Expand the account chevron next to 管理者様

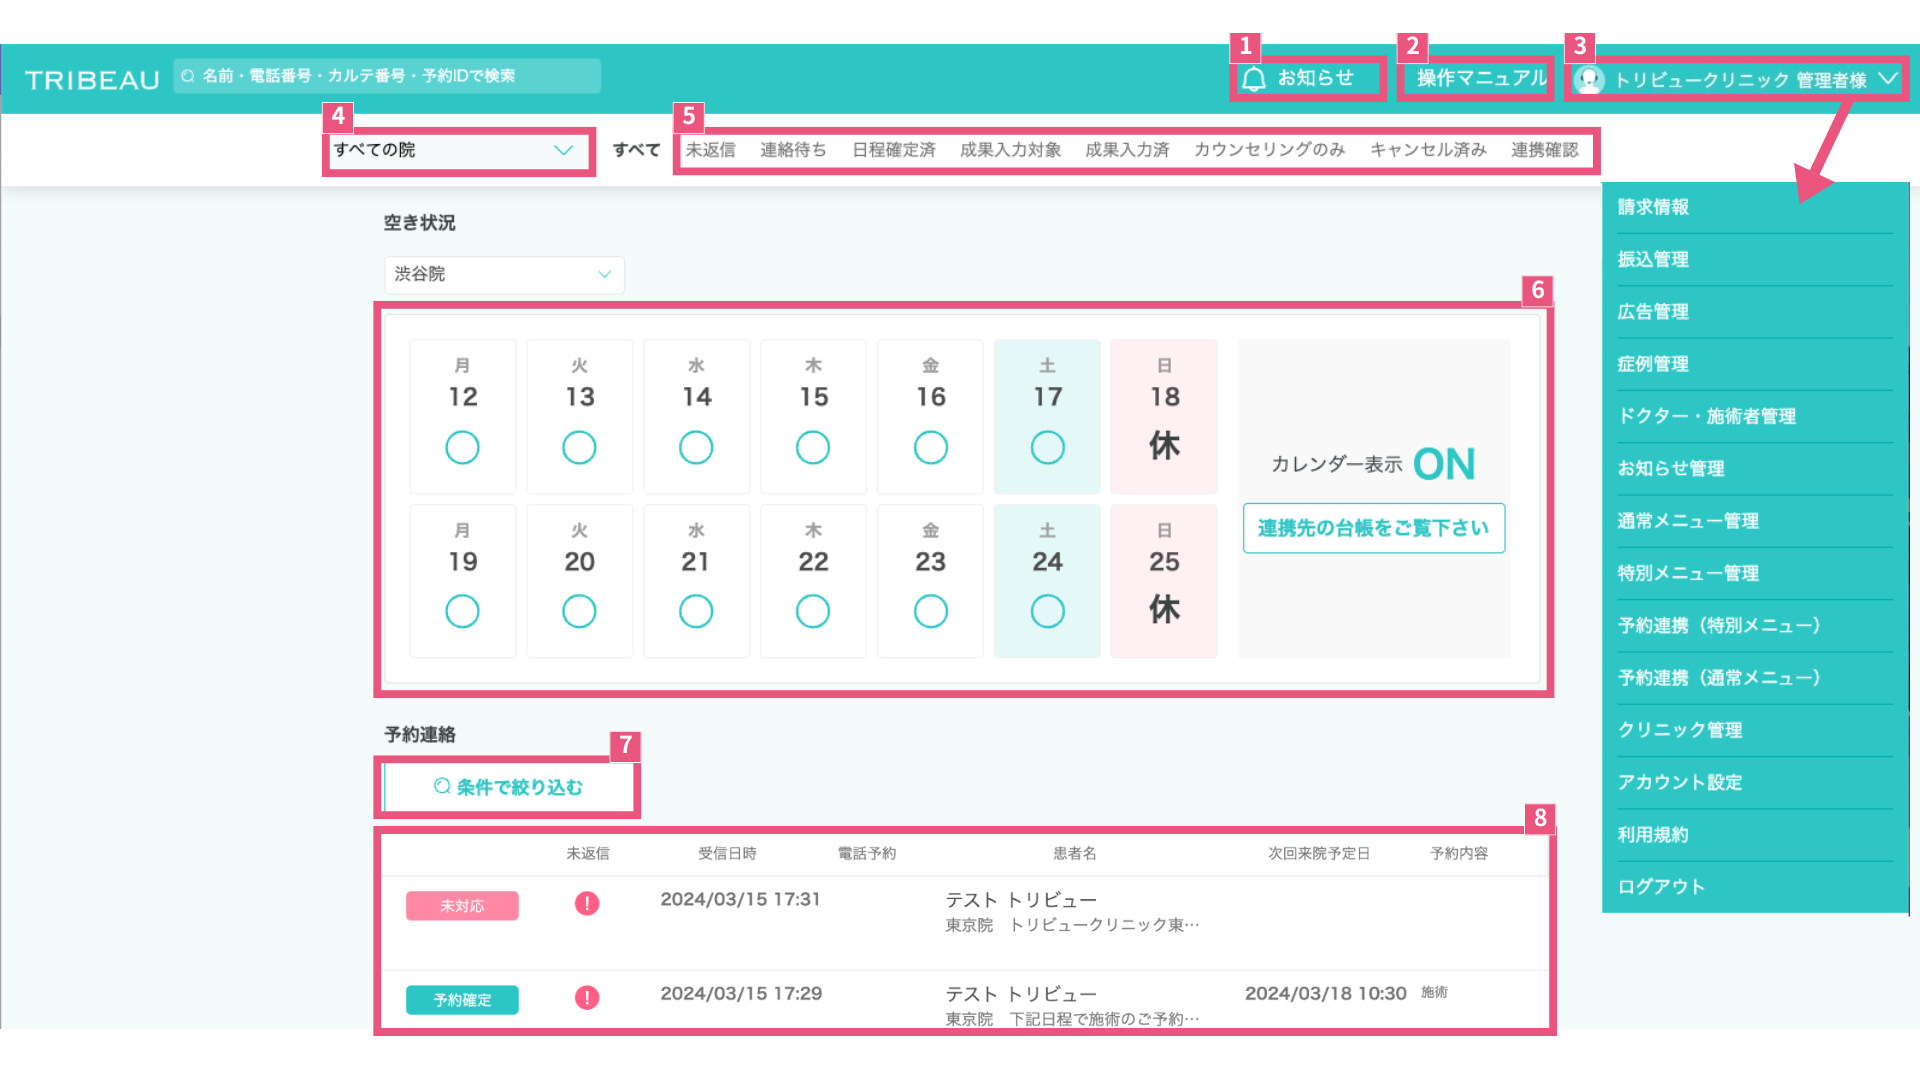click(1887, 78)
